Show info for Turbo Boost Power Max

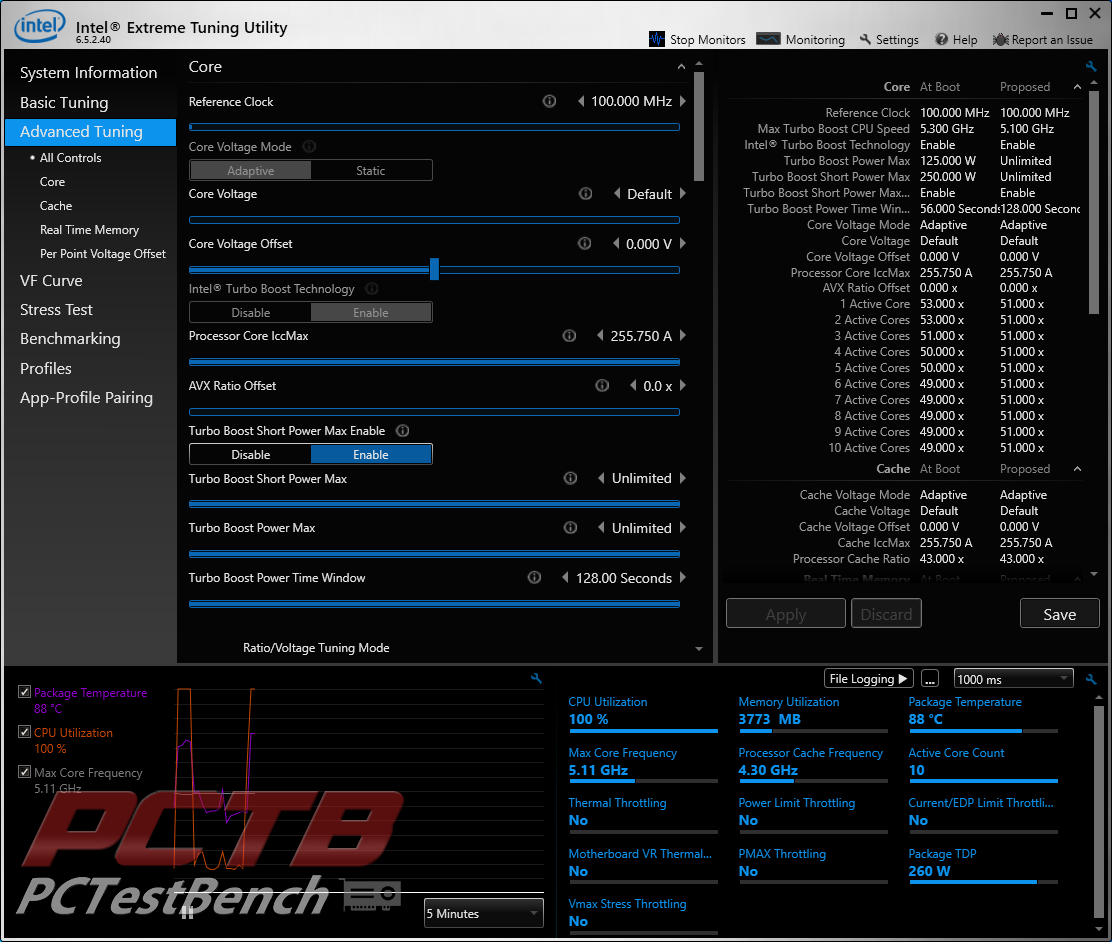(570, 528)
